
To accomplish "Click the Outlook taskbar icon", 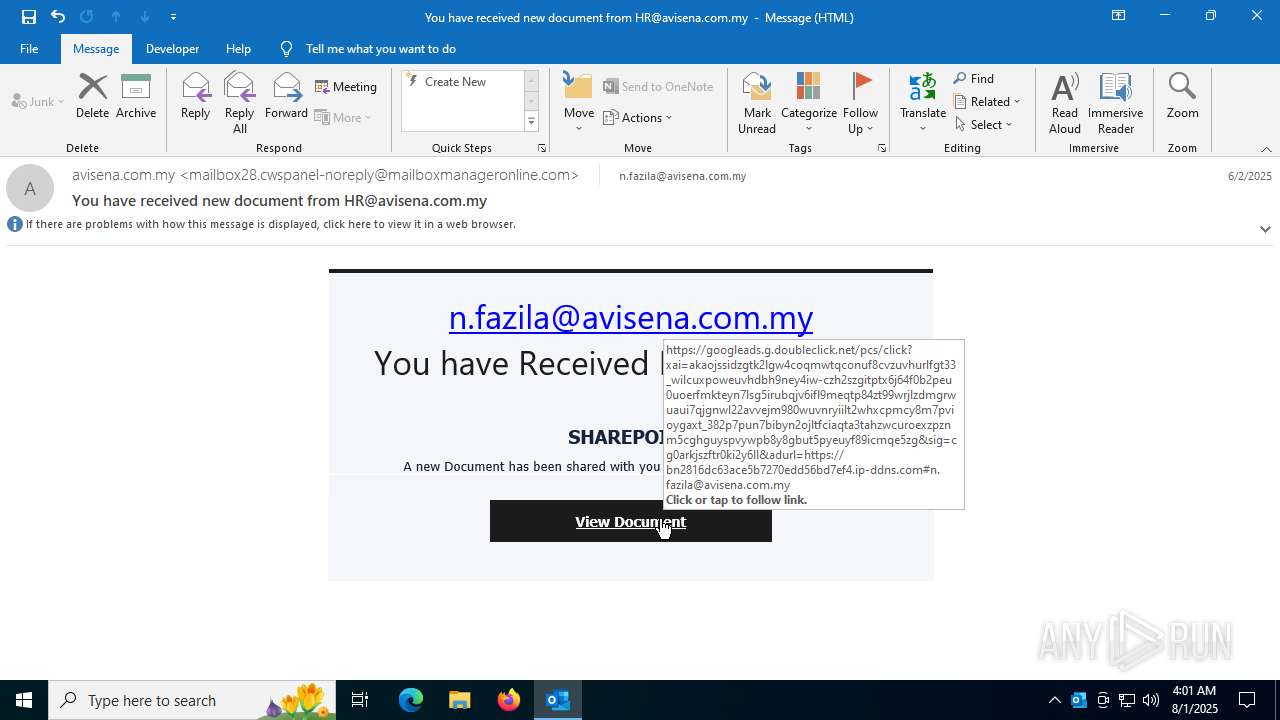I will [x=557, y=700].
